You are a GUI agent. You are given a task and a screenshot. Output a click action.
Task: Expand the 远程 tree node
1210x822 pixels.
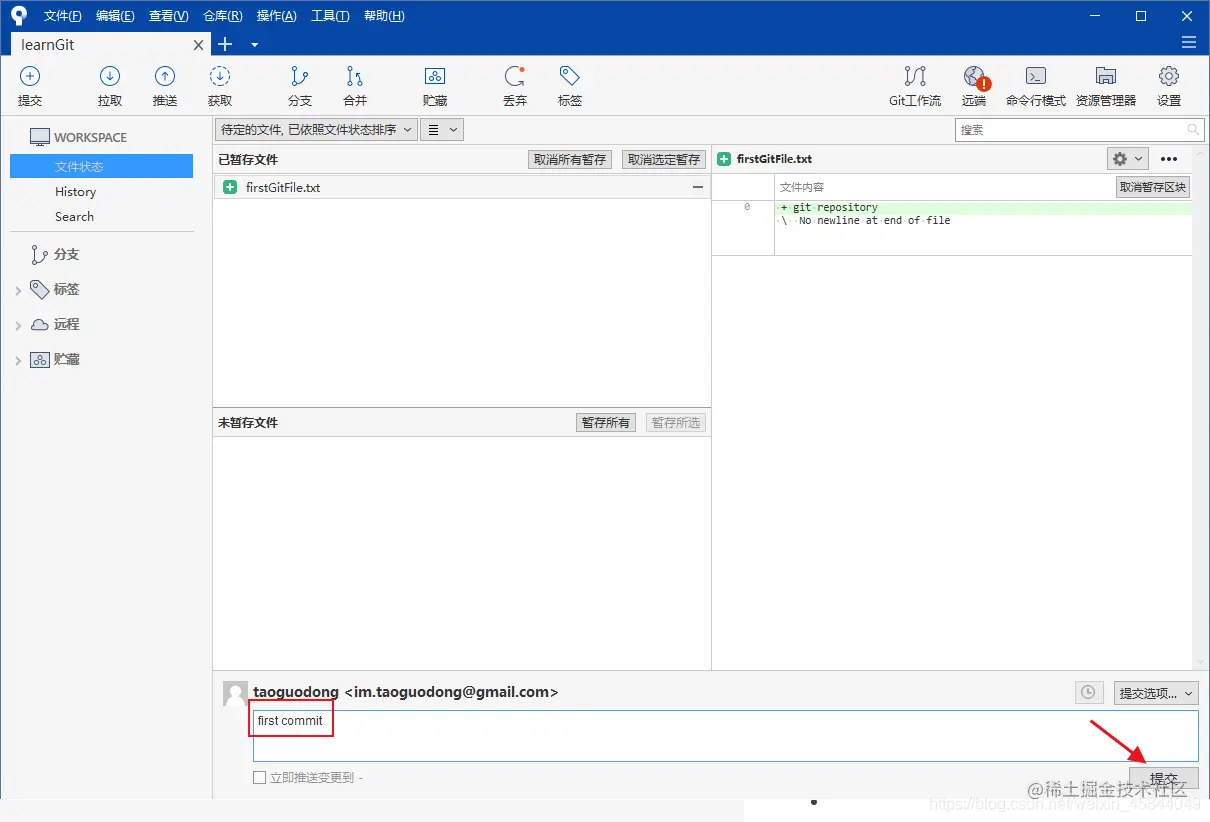tap(18, 325)
